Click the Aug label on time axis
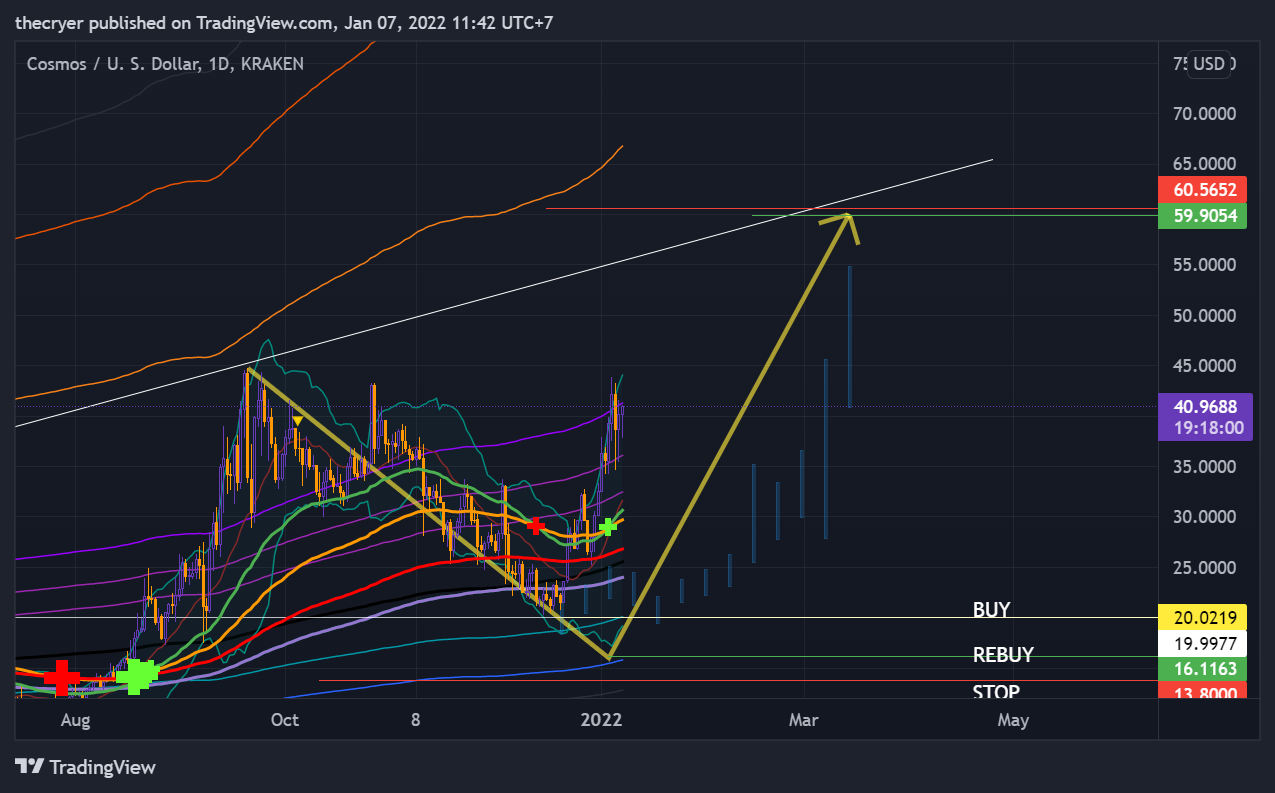1275x793 pixels. pos(75,720)
